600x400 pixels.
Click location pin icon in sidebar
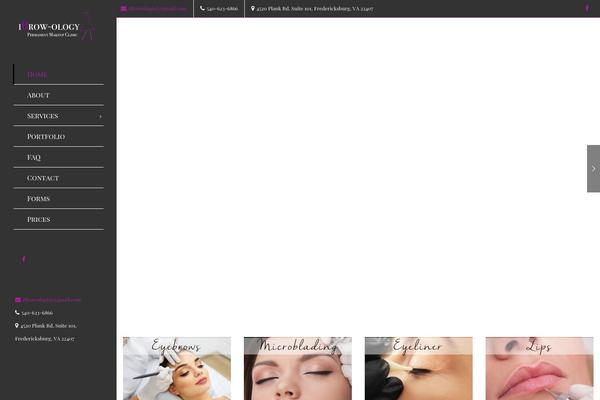17,325
